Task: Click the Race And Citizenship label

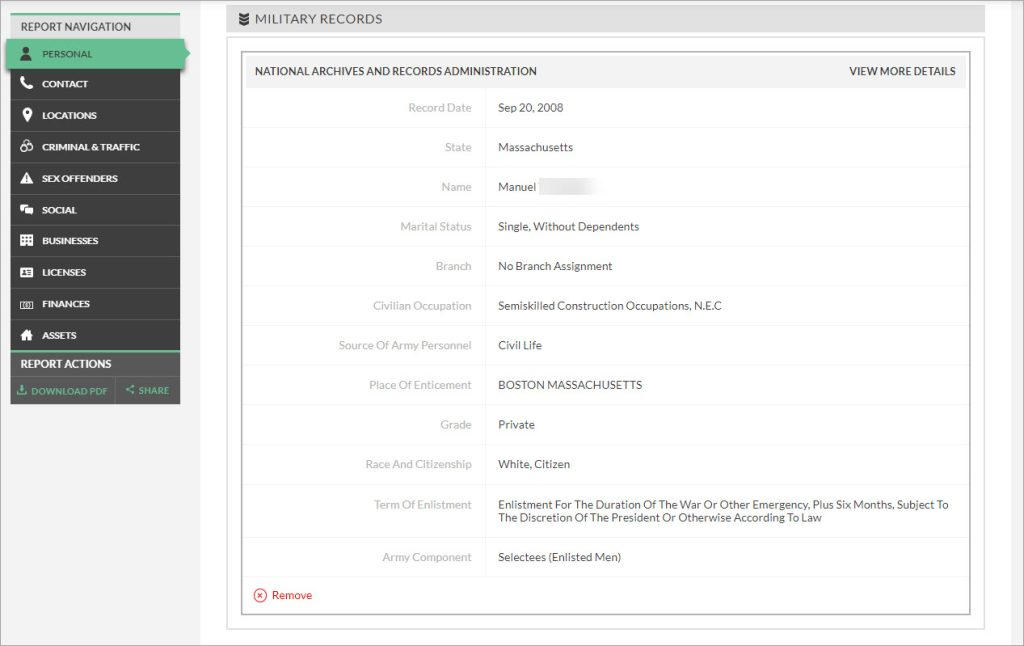Action: coord(419,464)
